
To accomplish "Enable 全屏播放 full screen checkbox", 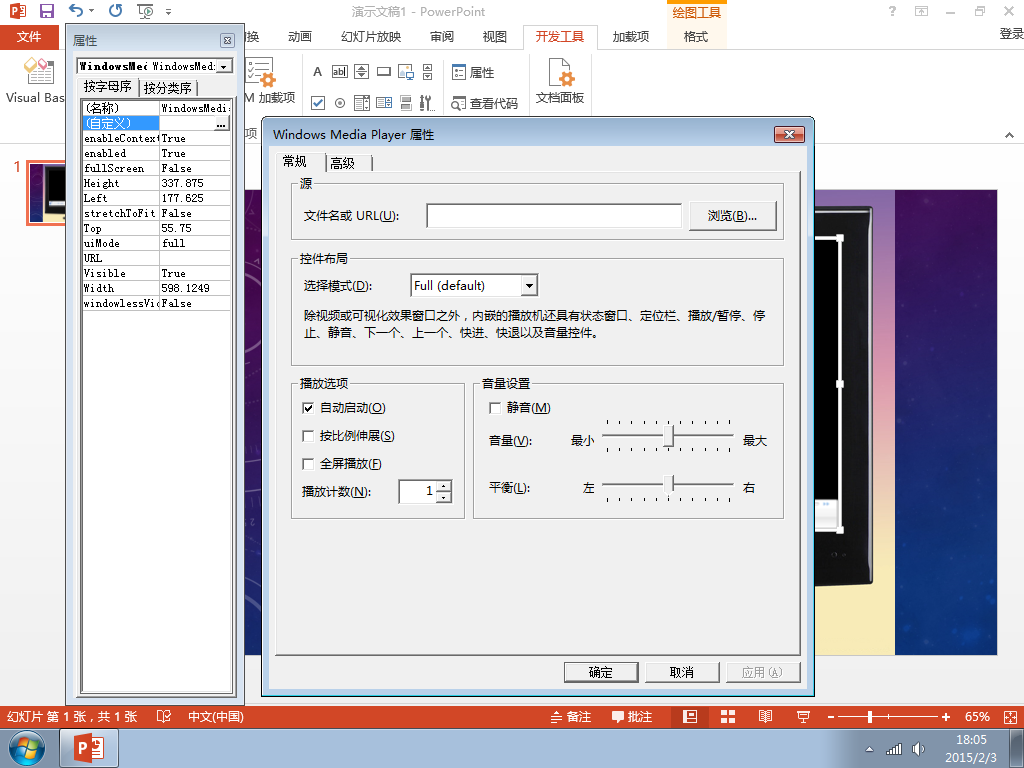I will (x=308, y=464).
